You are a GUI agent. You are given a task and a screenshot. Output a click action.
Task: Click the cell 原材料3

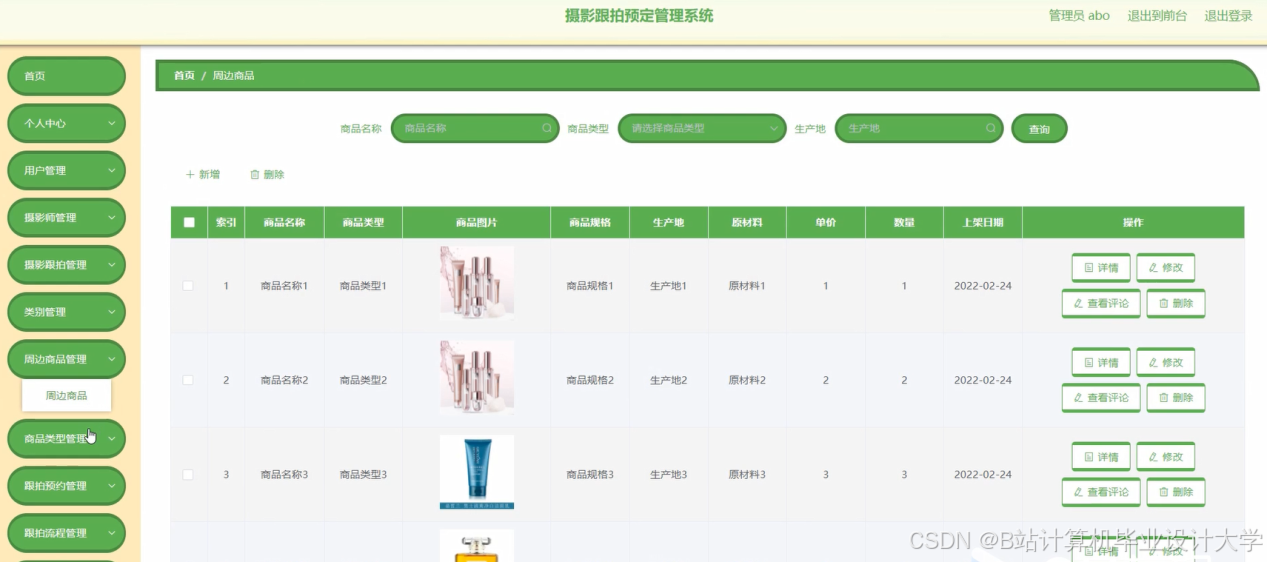click(747, 474)
